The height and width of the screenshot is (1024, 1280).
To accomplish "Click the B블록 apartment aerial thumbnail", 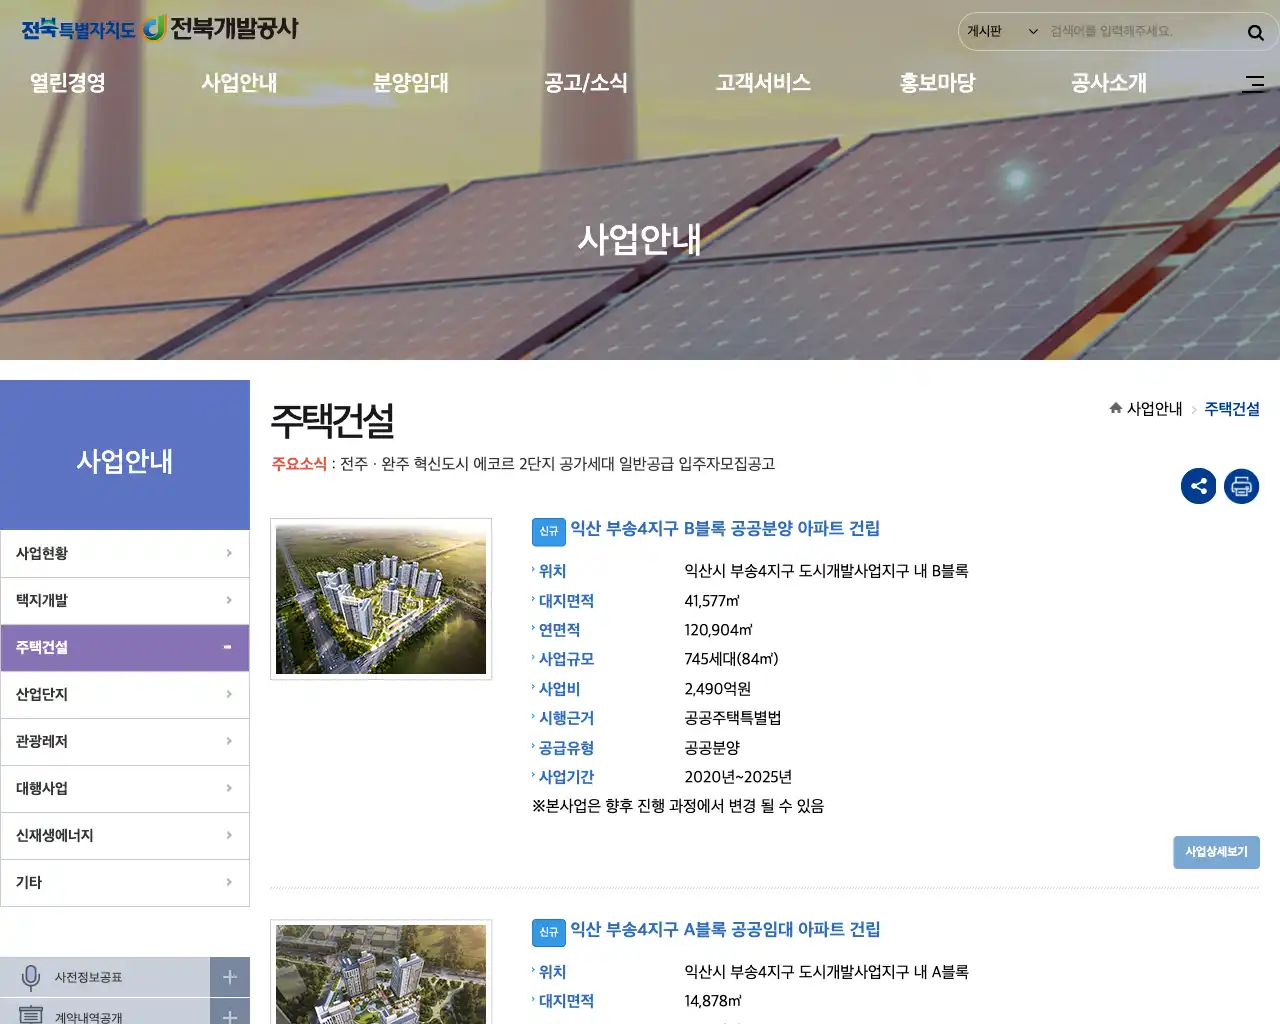I will click(x=381, y=599).
